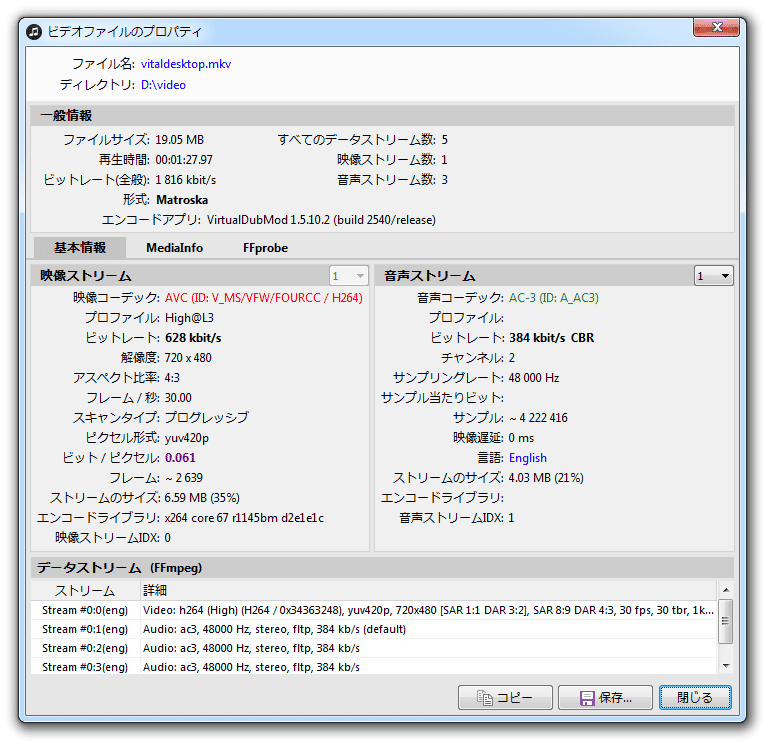Click the pixel format value yuv420p
Image resolution: width=768 pixels, height=744 pixels.
tap(187, 438)
